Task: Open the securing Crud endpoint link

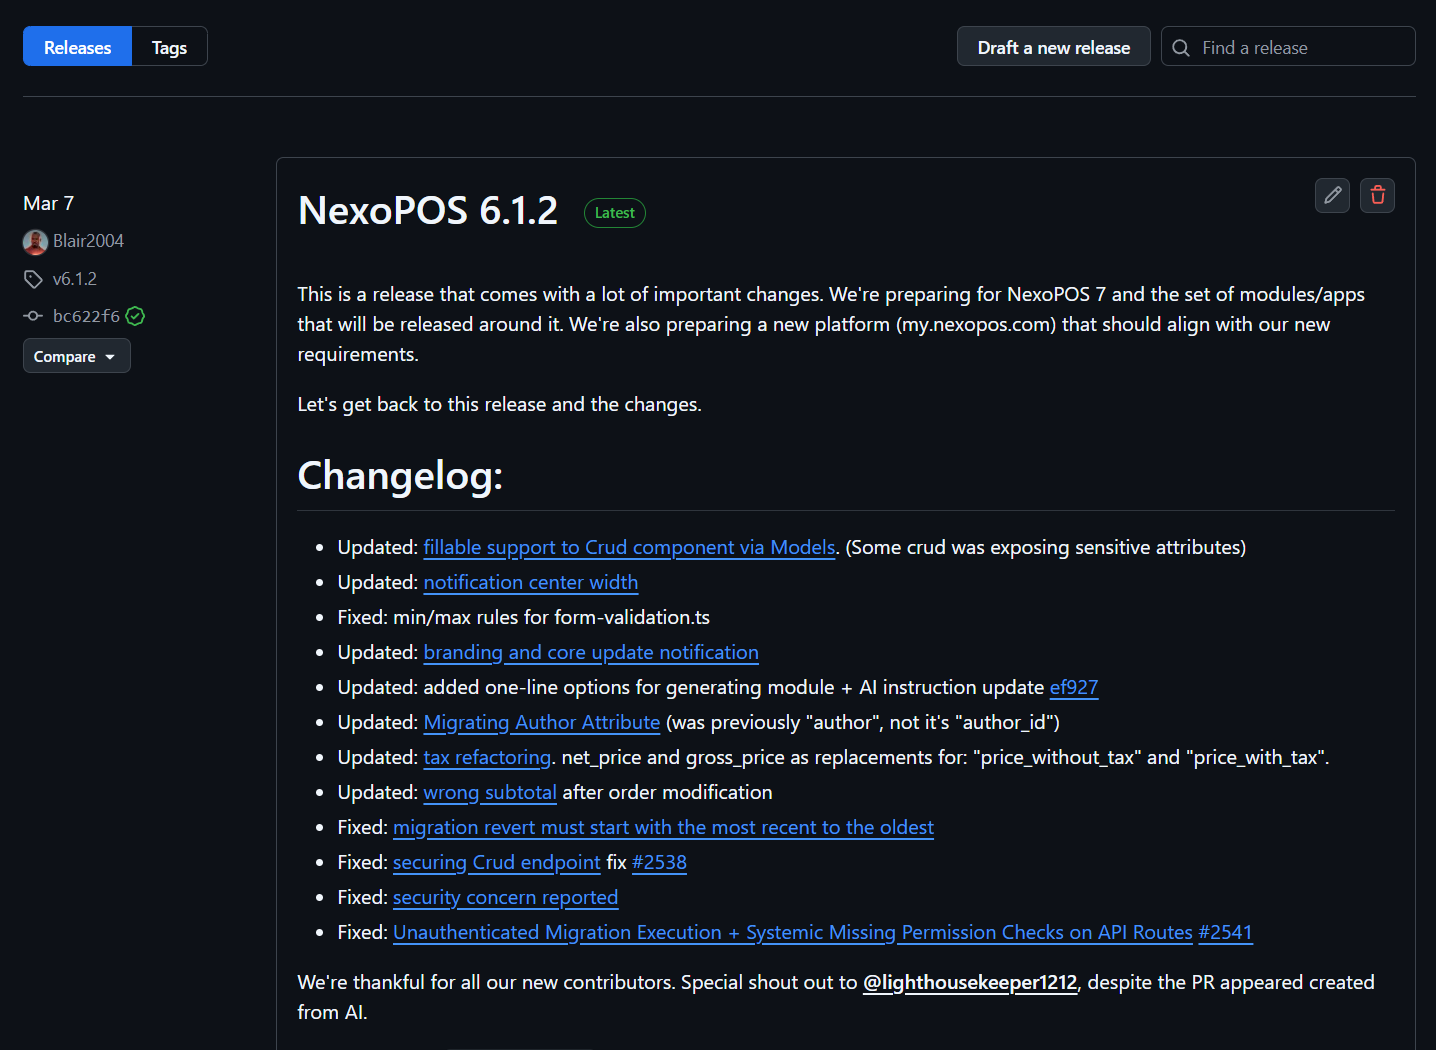Action: coord(497,863)
